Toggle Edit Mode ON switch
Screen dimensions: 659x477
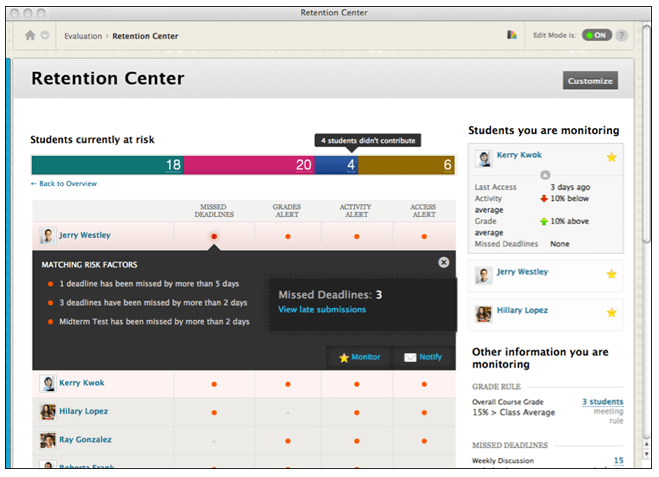596,35
